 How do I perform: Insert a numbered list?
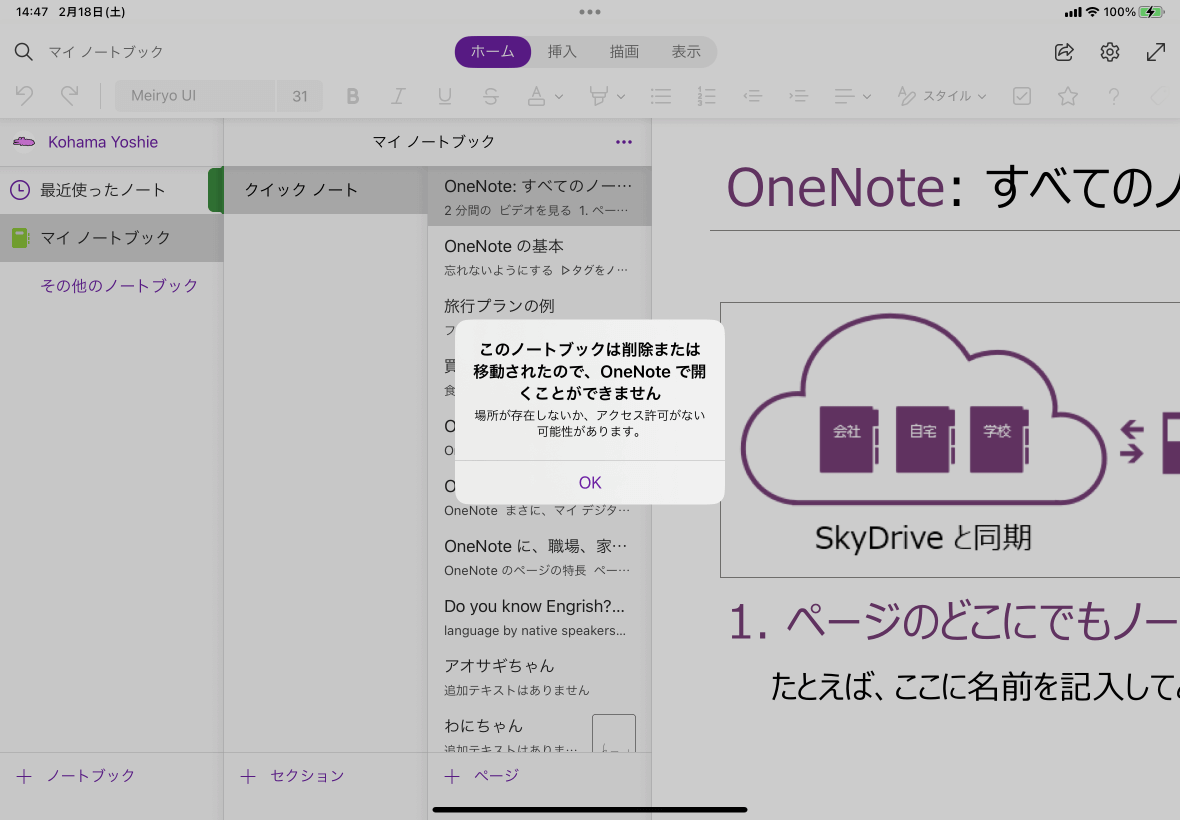pyautogui.click(x=707, y=96)
